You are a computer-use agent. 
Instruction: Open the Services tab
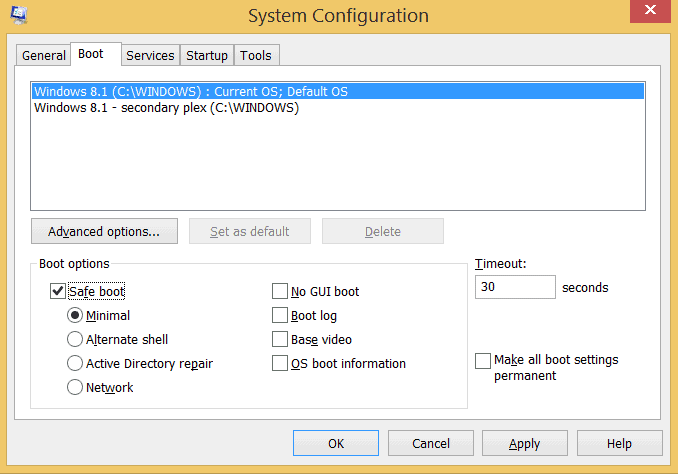150,55
